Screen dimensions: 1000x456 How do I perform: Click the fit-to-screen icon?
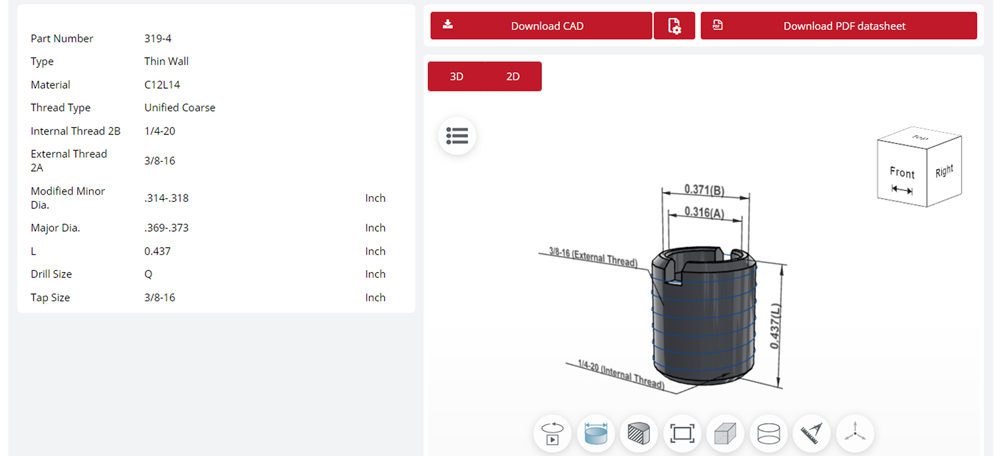click(682, 433)
